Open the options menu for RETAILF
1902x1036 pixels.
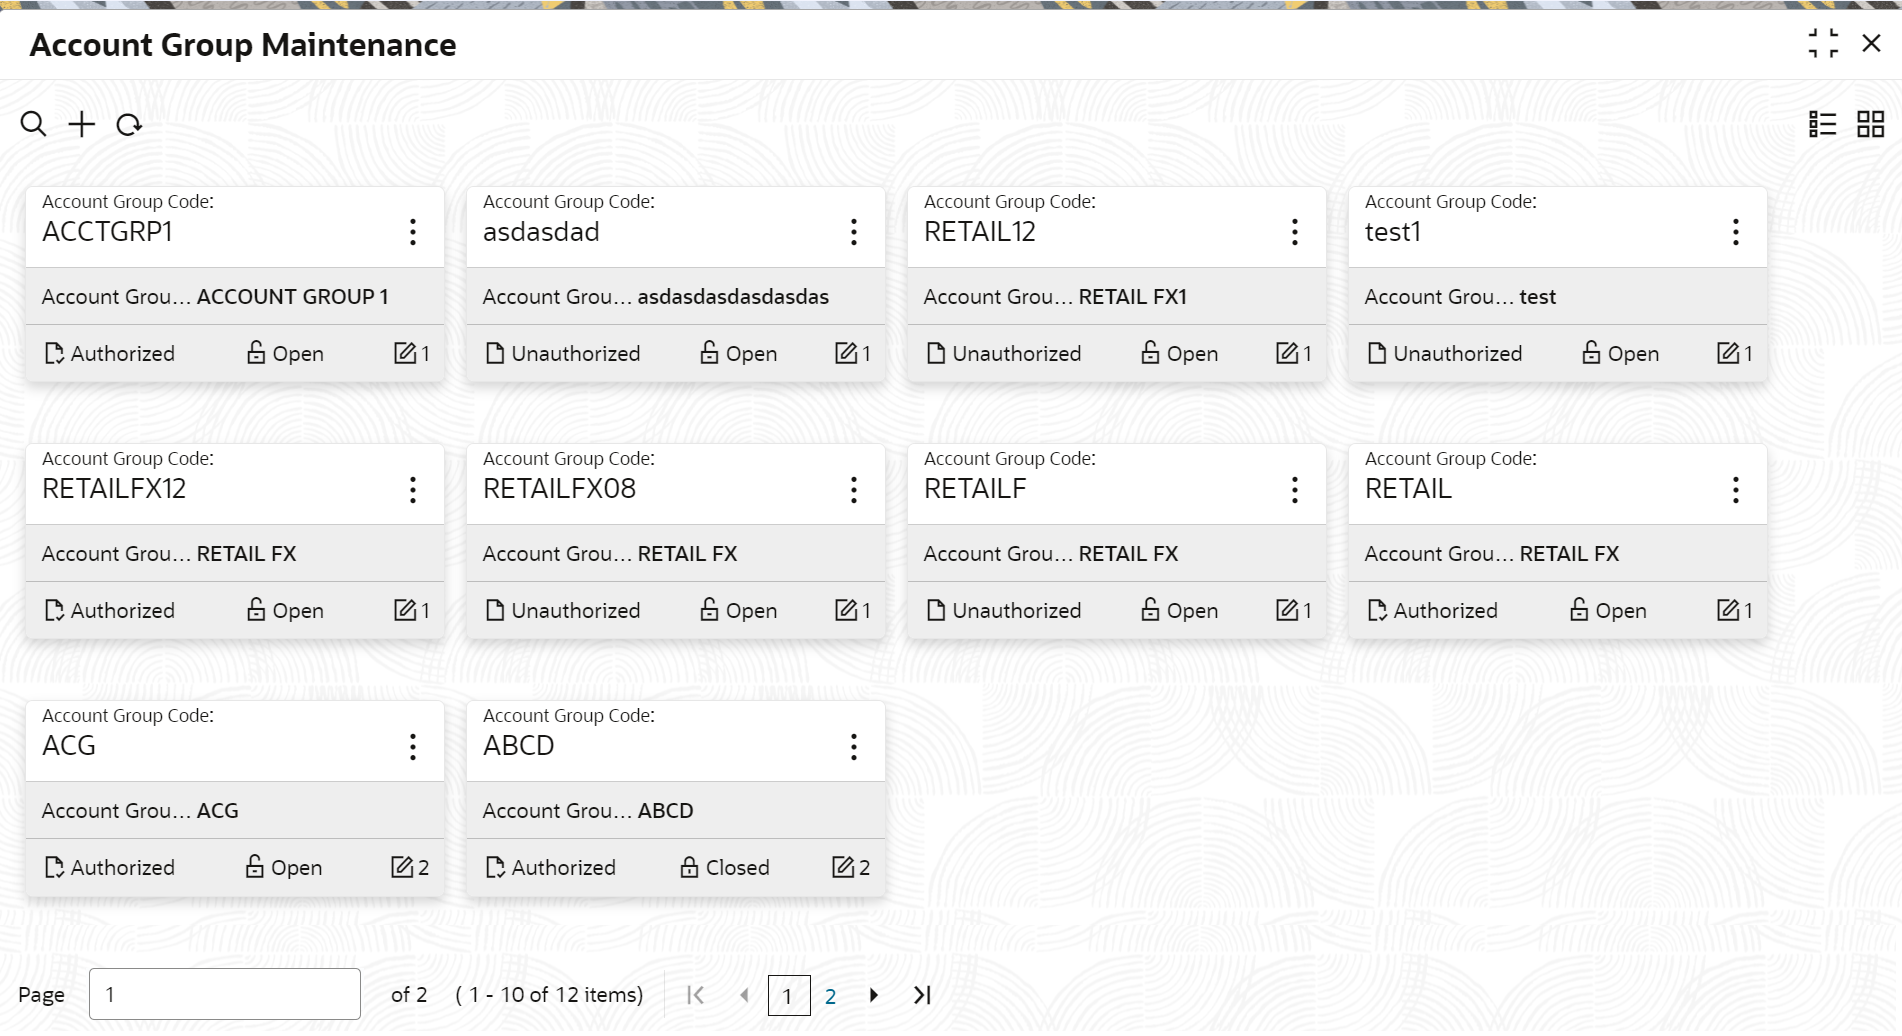click(x=1294, y=490)
